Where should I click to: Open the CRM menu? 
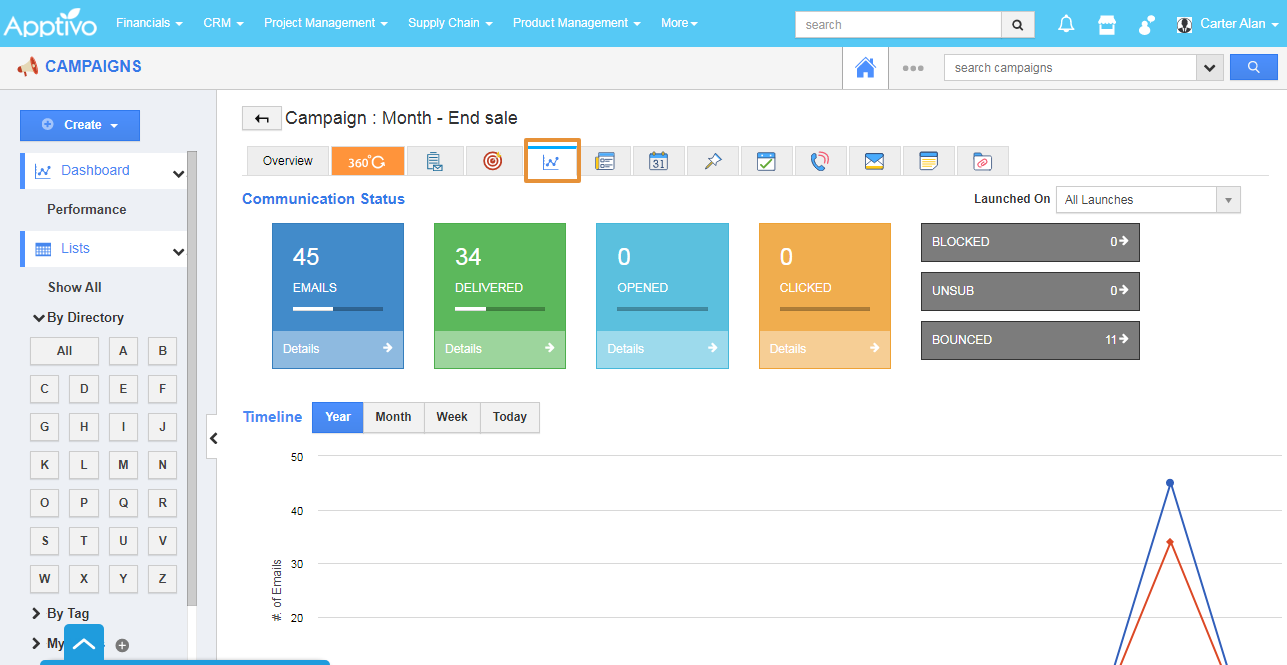click(x=223, y=23)
